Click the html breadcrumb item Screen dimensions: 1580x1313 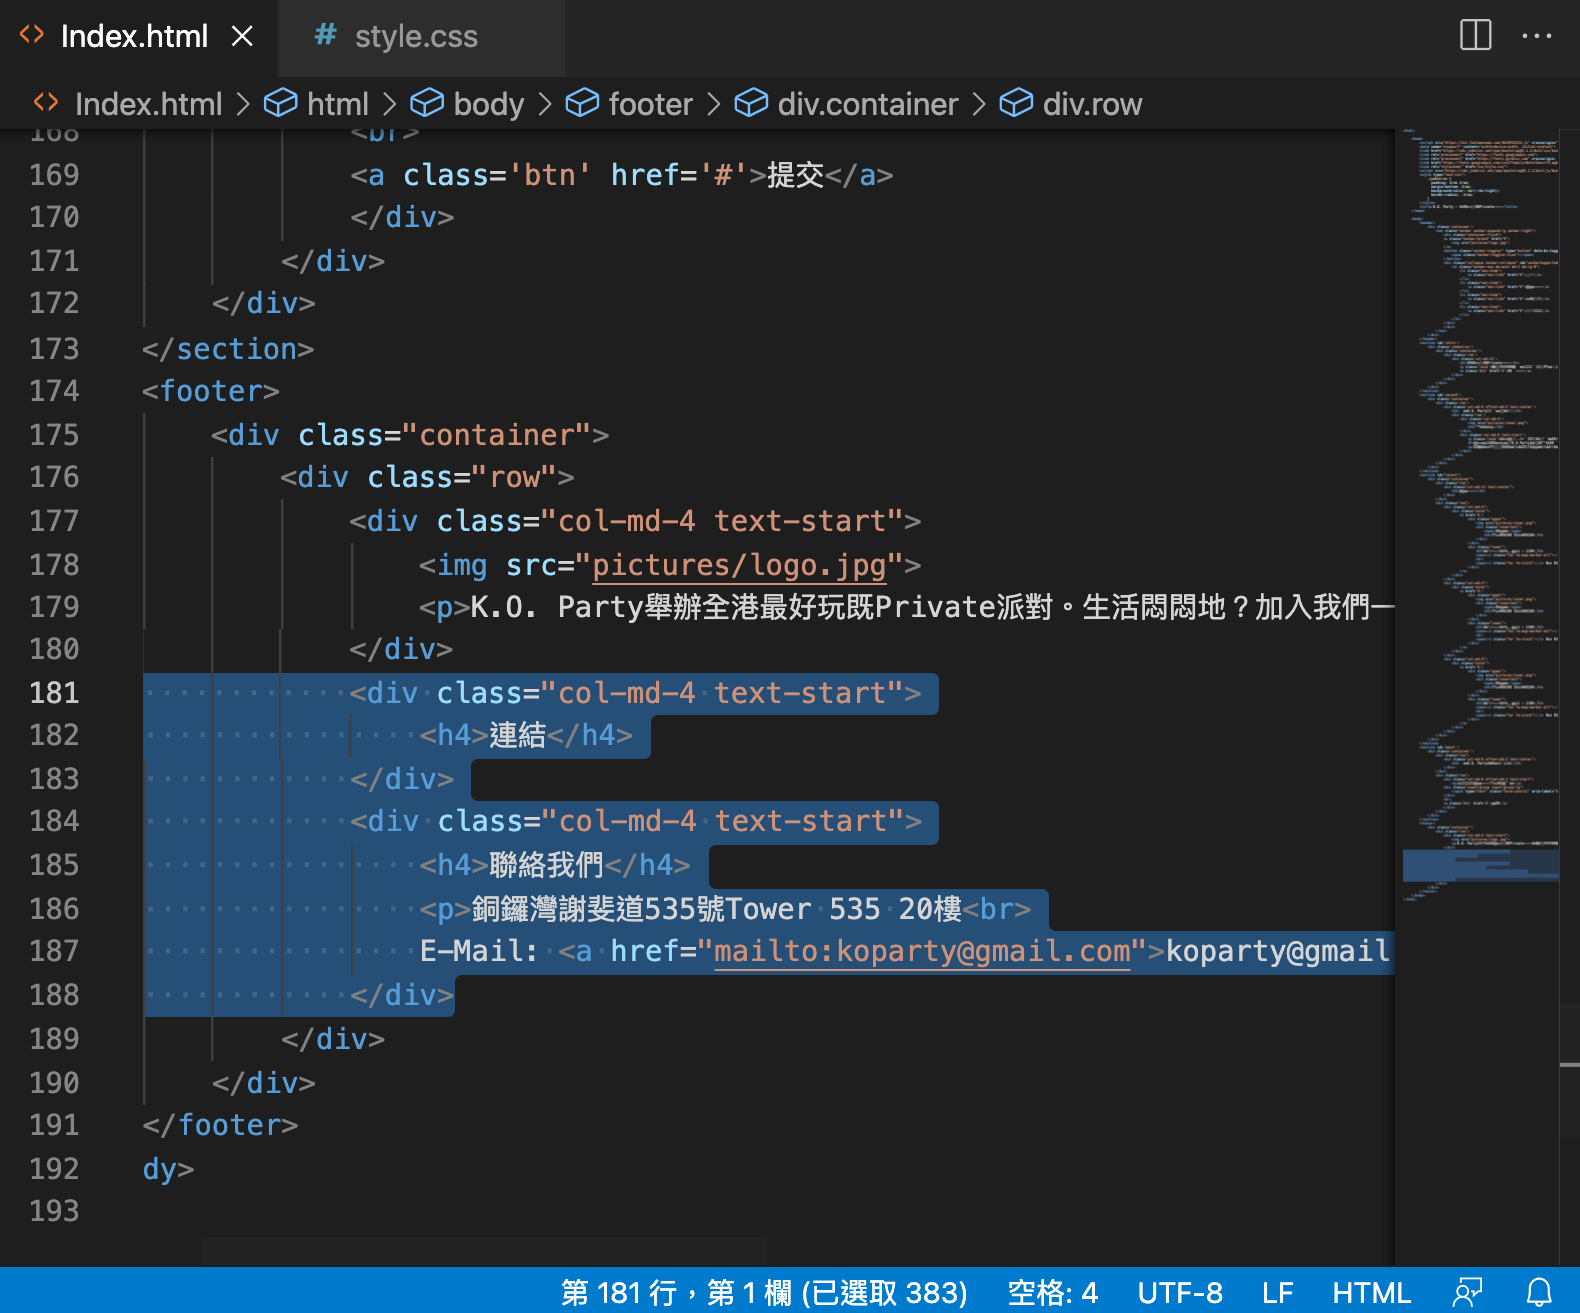click(338, 104)
